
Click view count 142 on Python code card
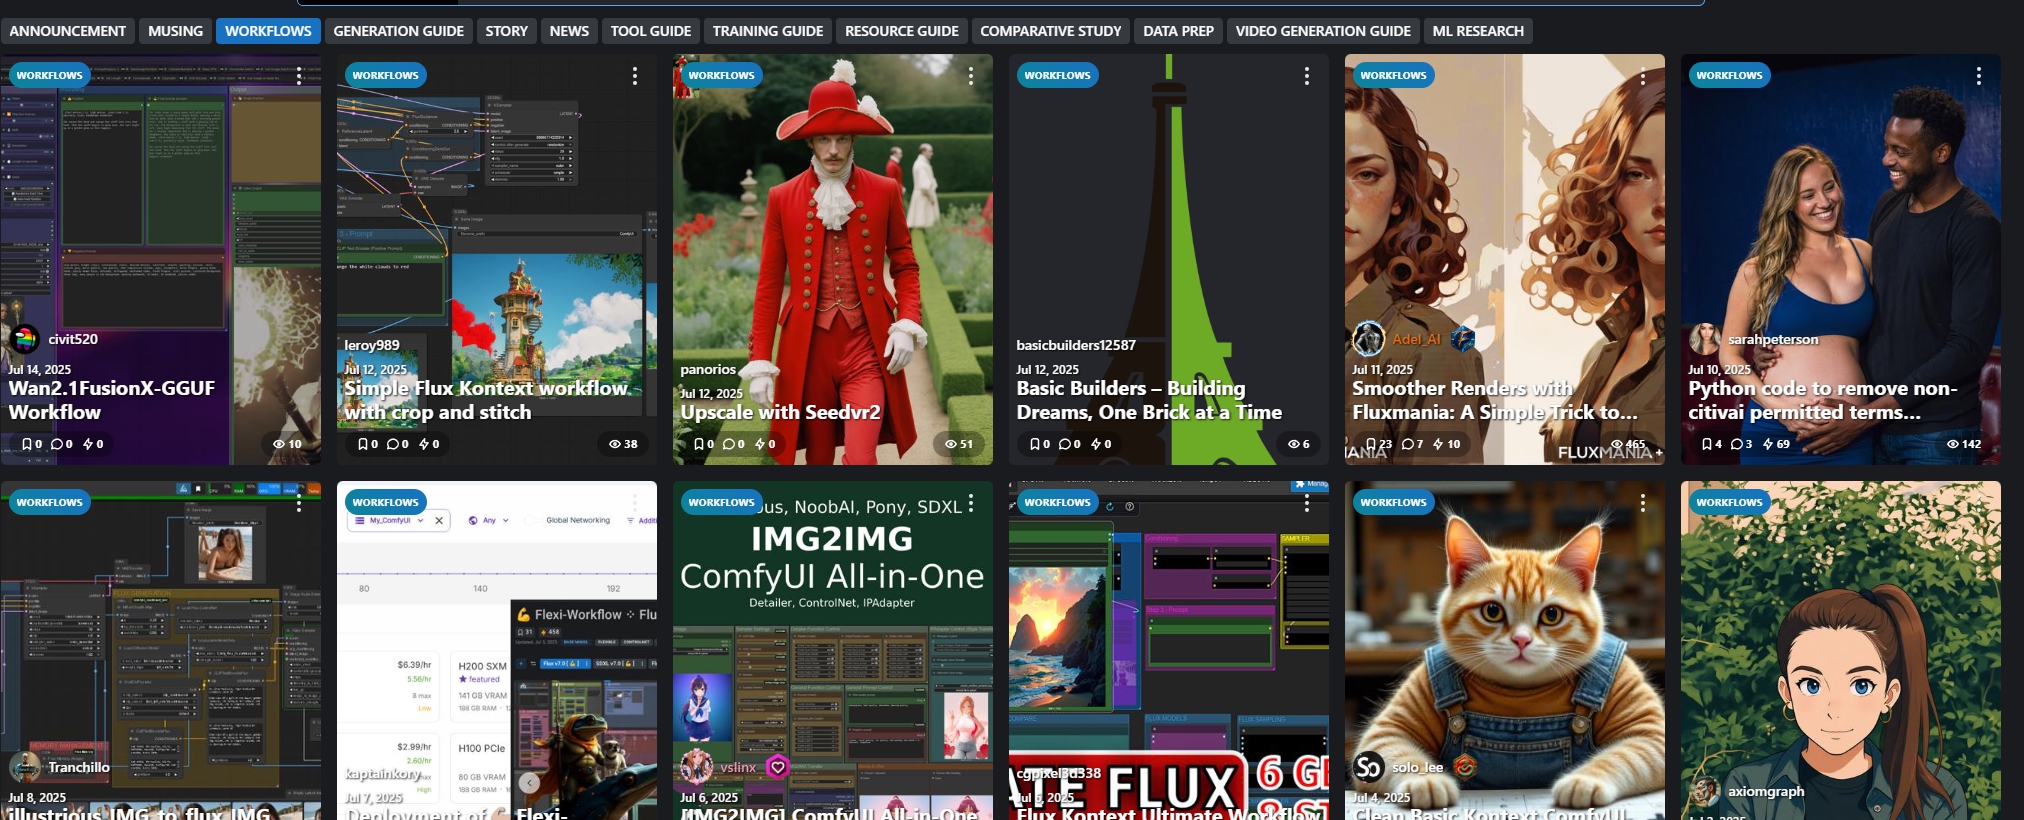pos(1963,444)
